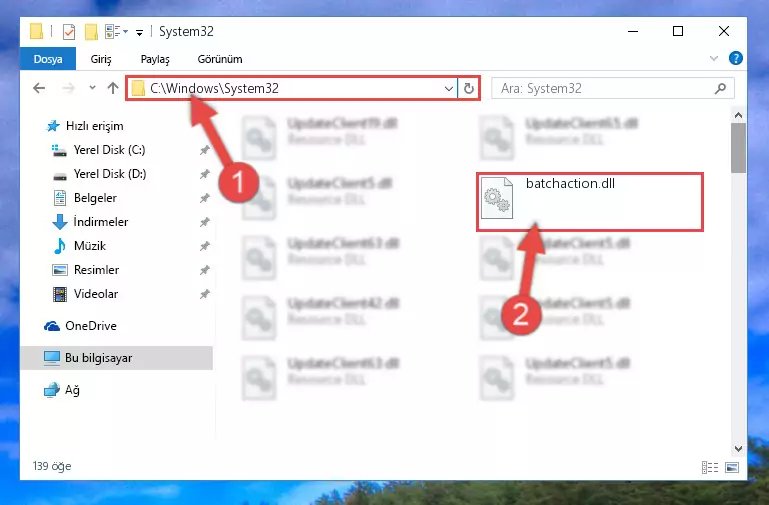Click the Properties checkmark icon in title bar
Viewport: 769px width, 505px height.
(69, 32)
